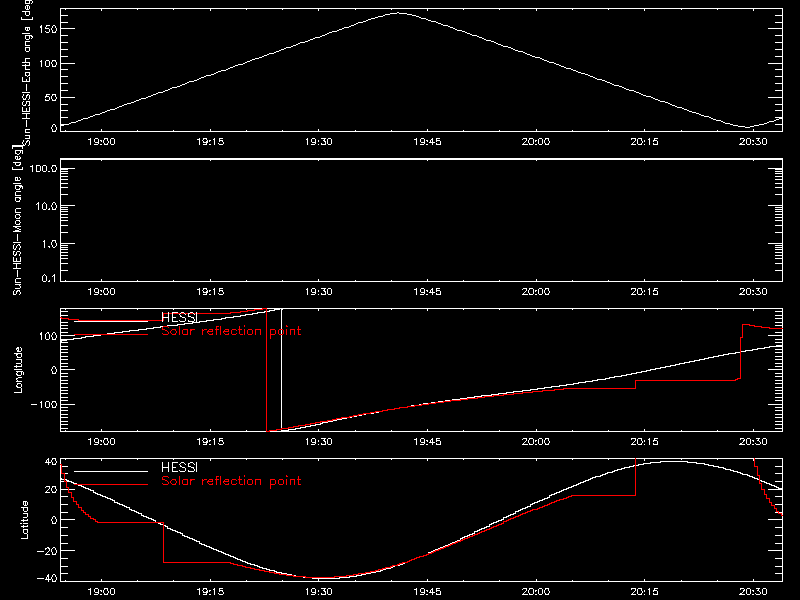Click the white vertical longitude wrap line
Image resolution: width=800 pixels, height=600 pixels.
click(x=282, y=370)
